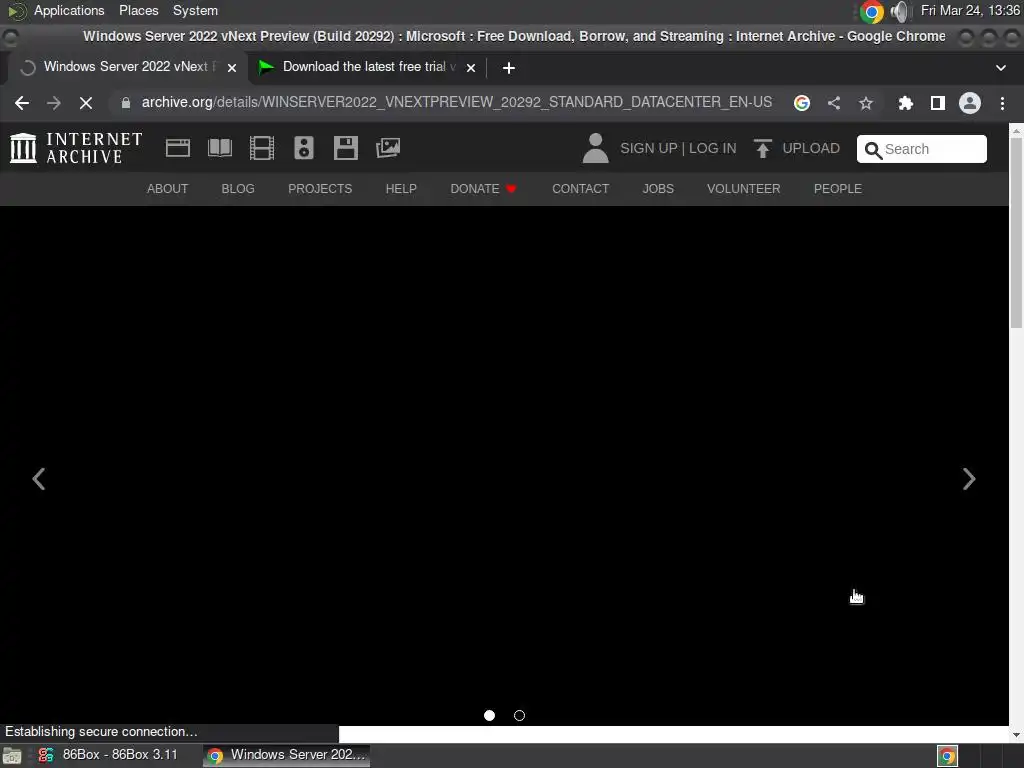Show previous carousel image with left chevron
This screenshot has width=1024, height=768.
[x=39, y=479]
